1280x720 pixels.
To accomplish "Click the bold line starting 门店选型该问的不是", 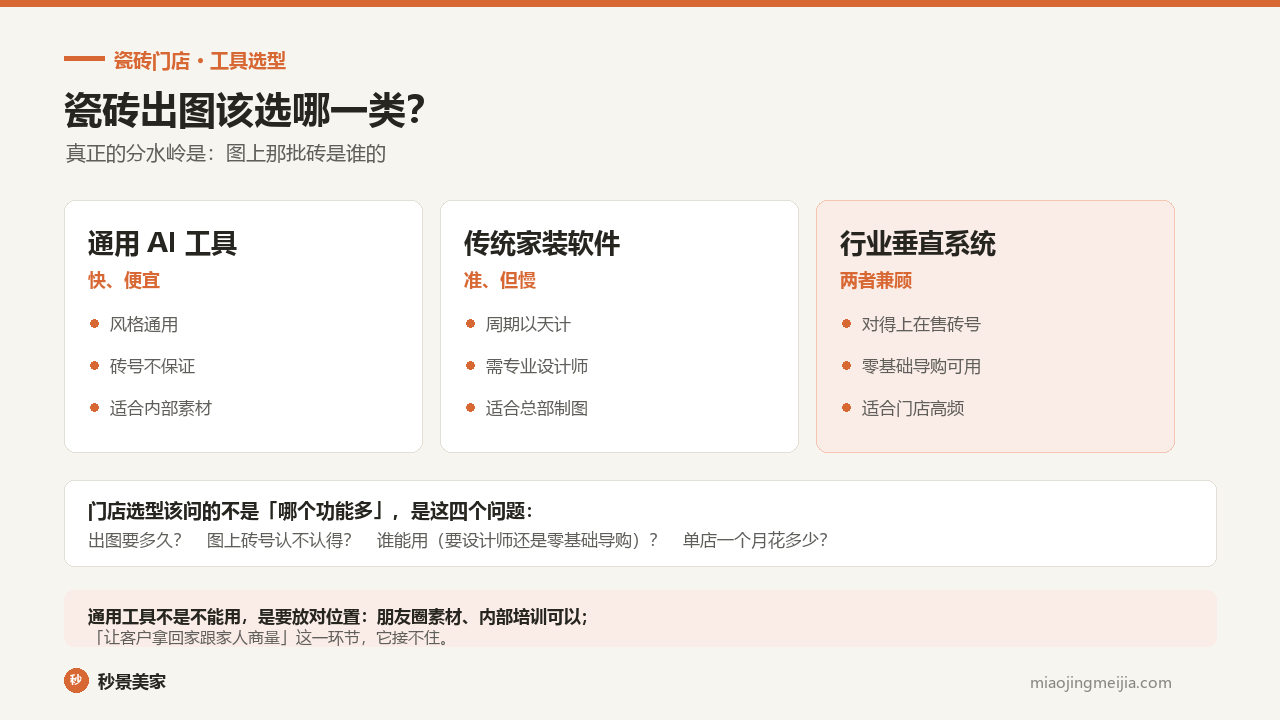I will 310,512.
